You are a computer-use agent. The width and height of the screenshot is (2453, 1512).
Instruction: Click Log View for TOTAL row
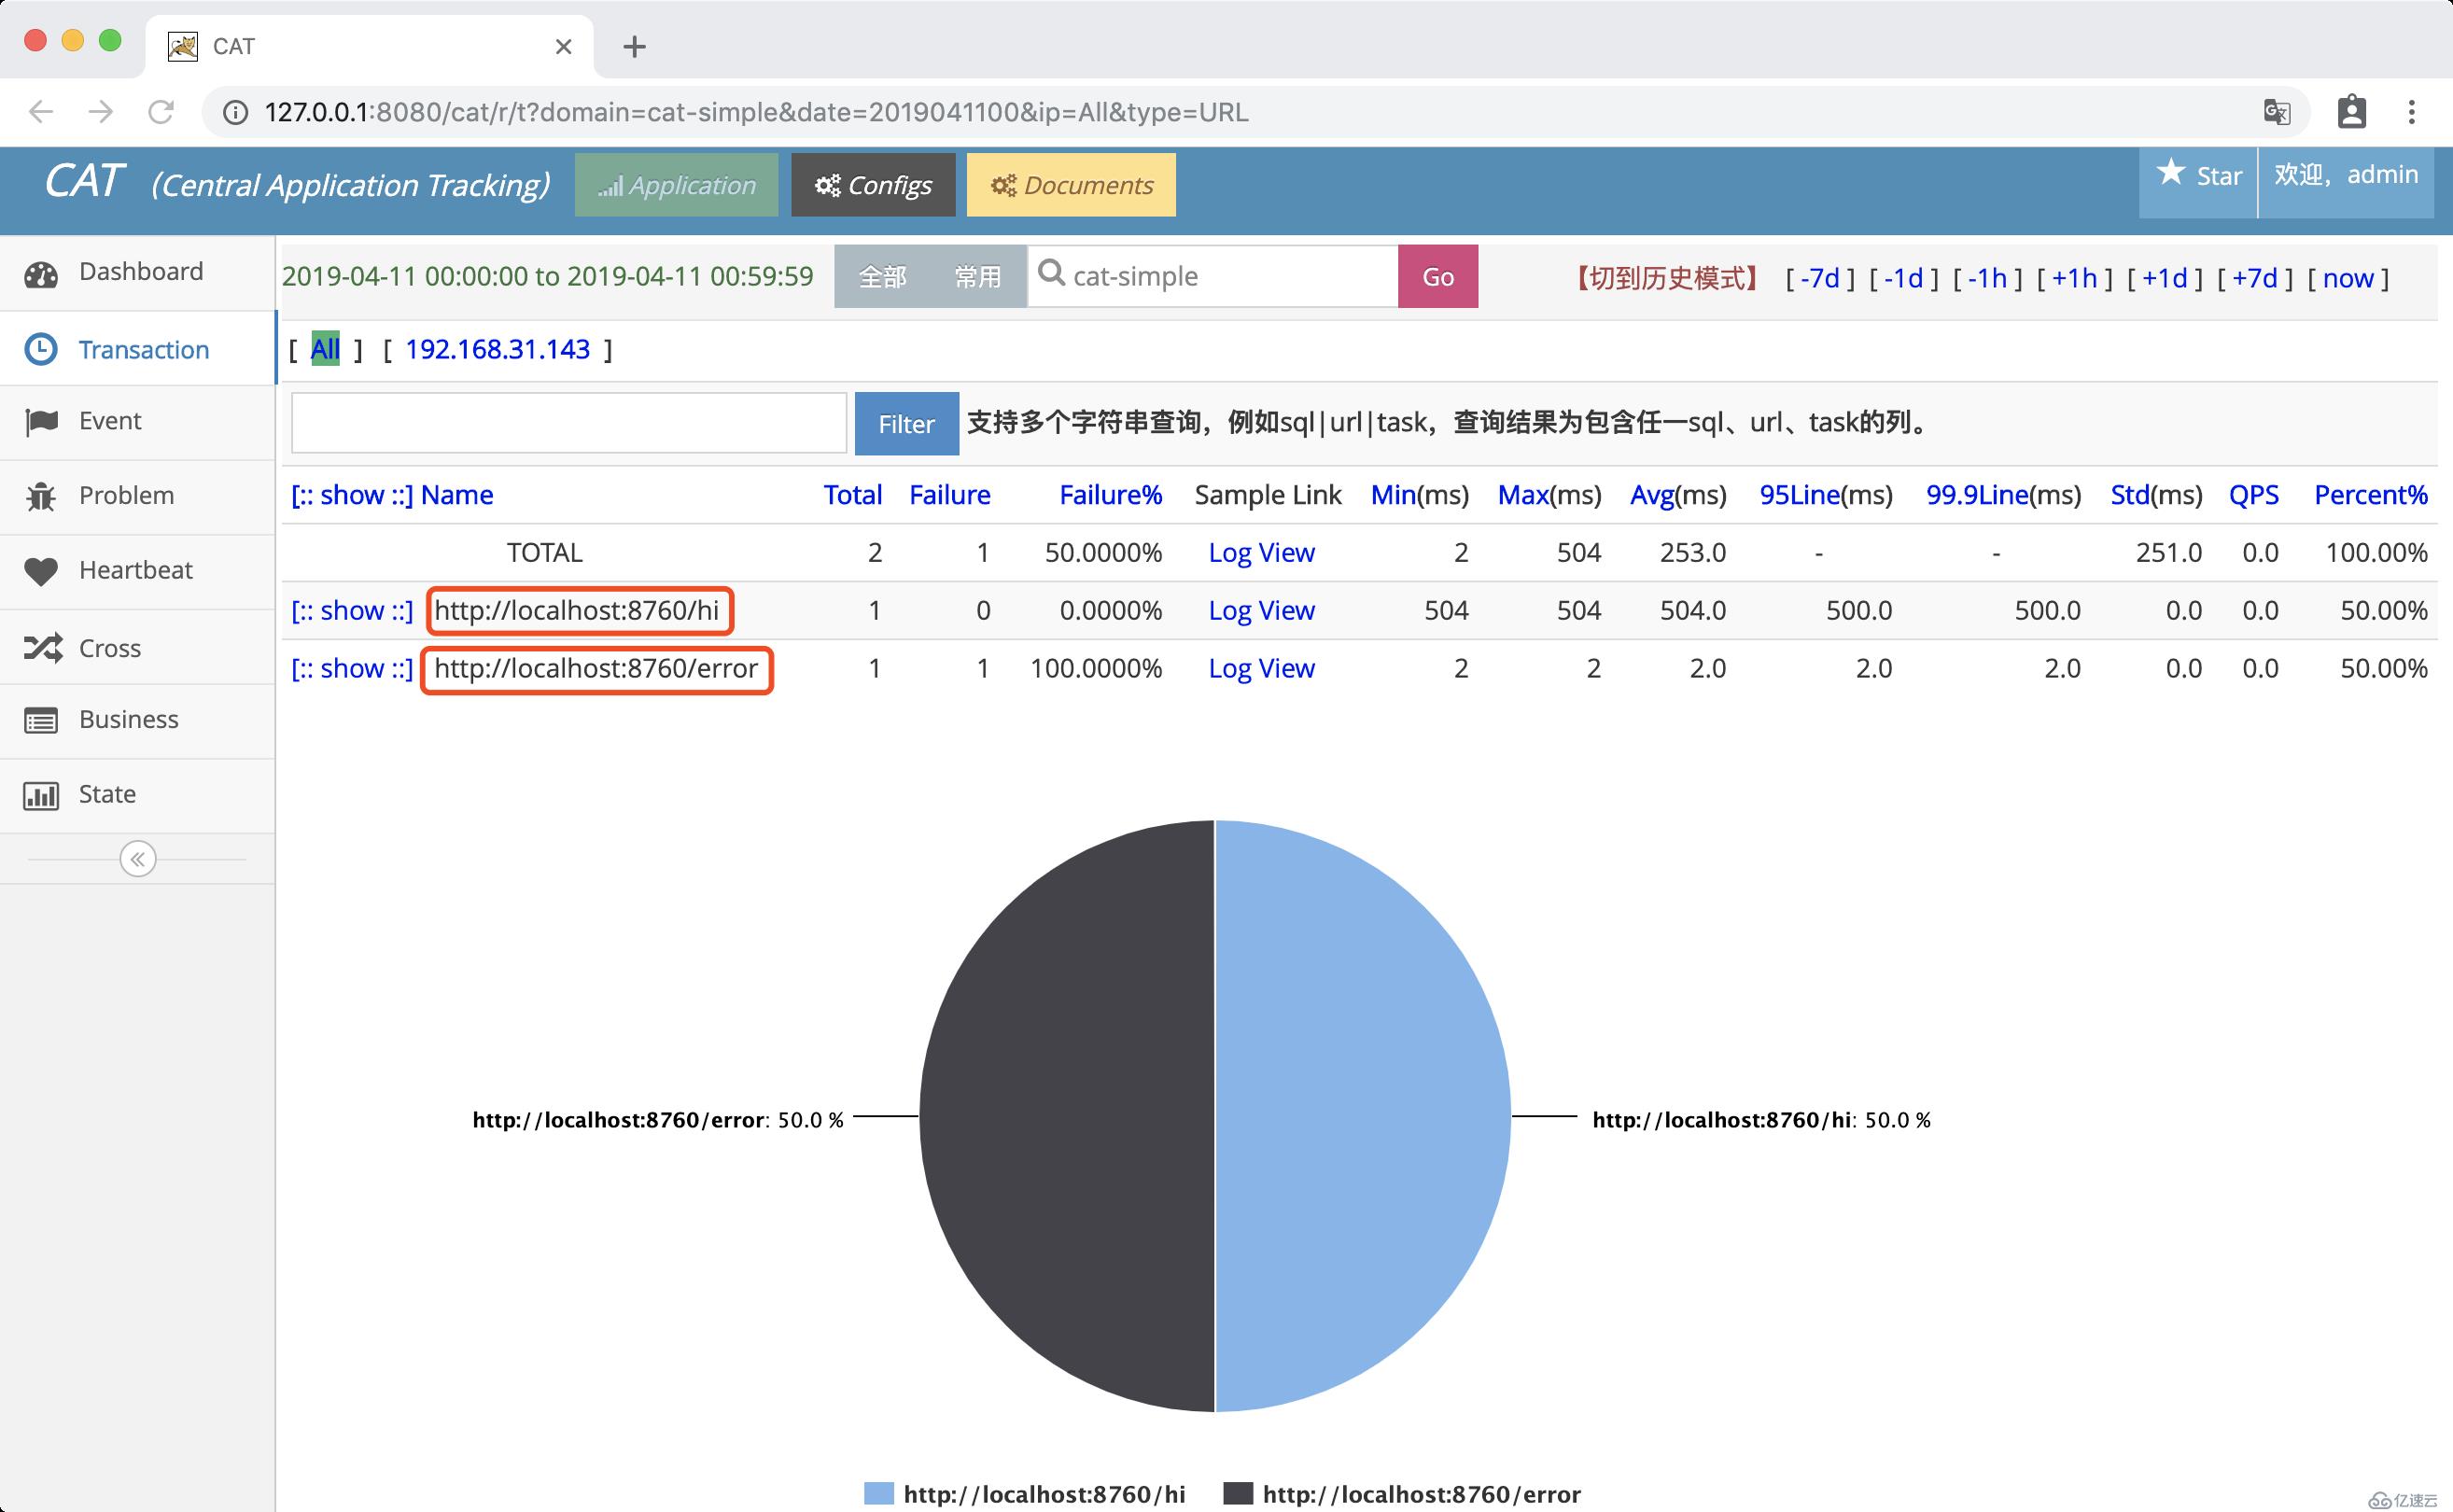click(x=1262, y=550)
